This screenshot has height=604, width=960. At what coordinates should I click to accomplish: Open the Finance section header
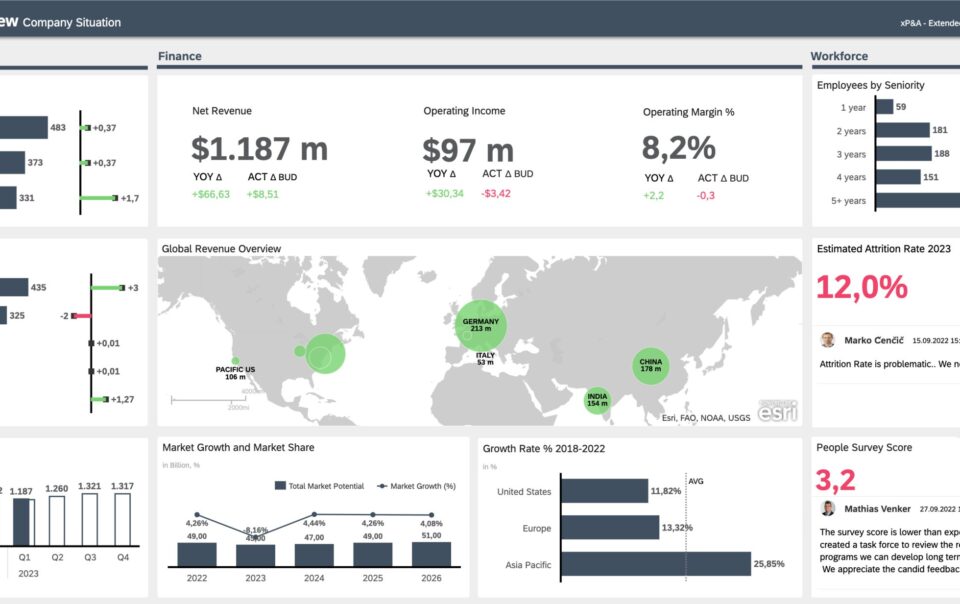click(x=179, y=56)
